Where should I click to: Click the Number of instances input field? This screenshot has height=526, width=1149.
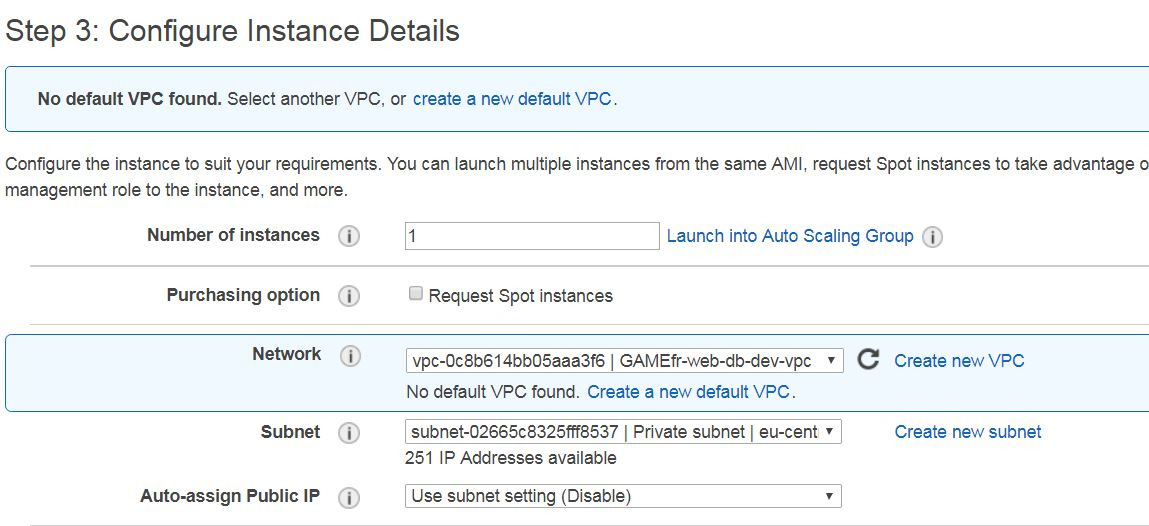point(533,236)
